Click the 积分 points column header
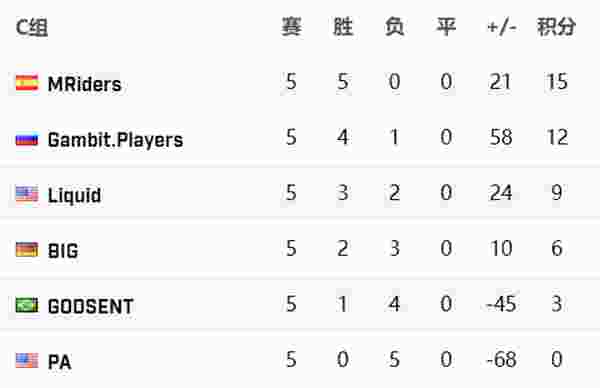The width and height of the screenshot is (600, 388). 556,27
